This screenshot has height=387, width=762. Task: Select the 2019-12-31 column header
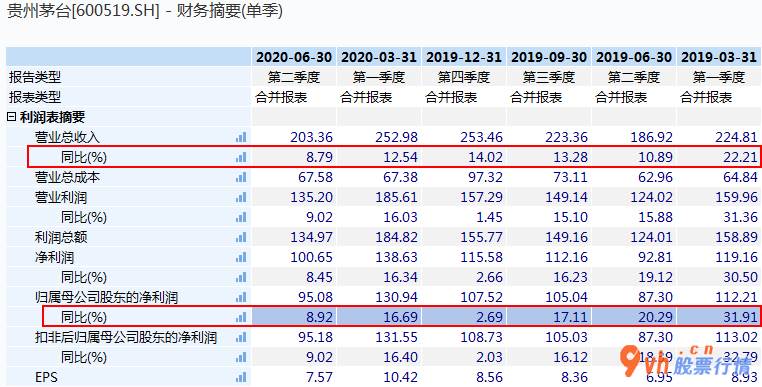464,57
